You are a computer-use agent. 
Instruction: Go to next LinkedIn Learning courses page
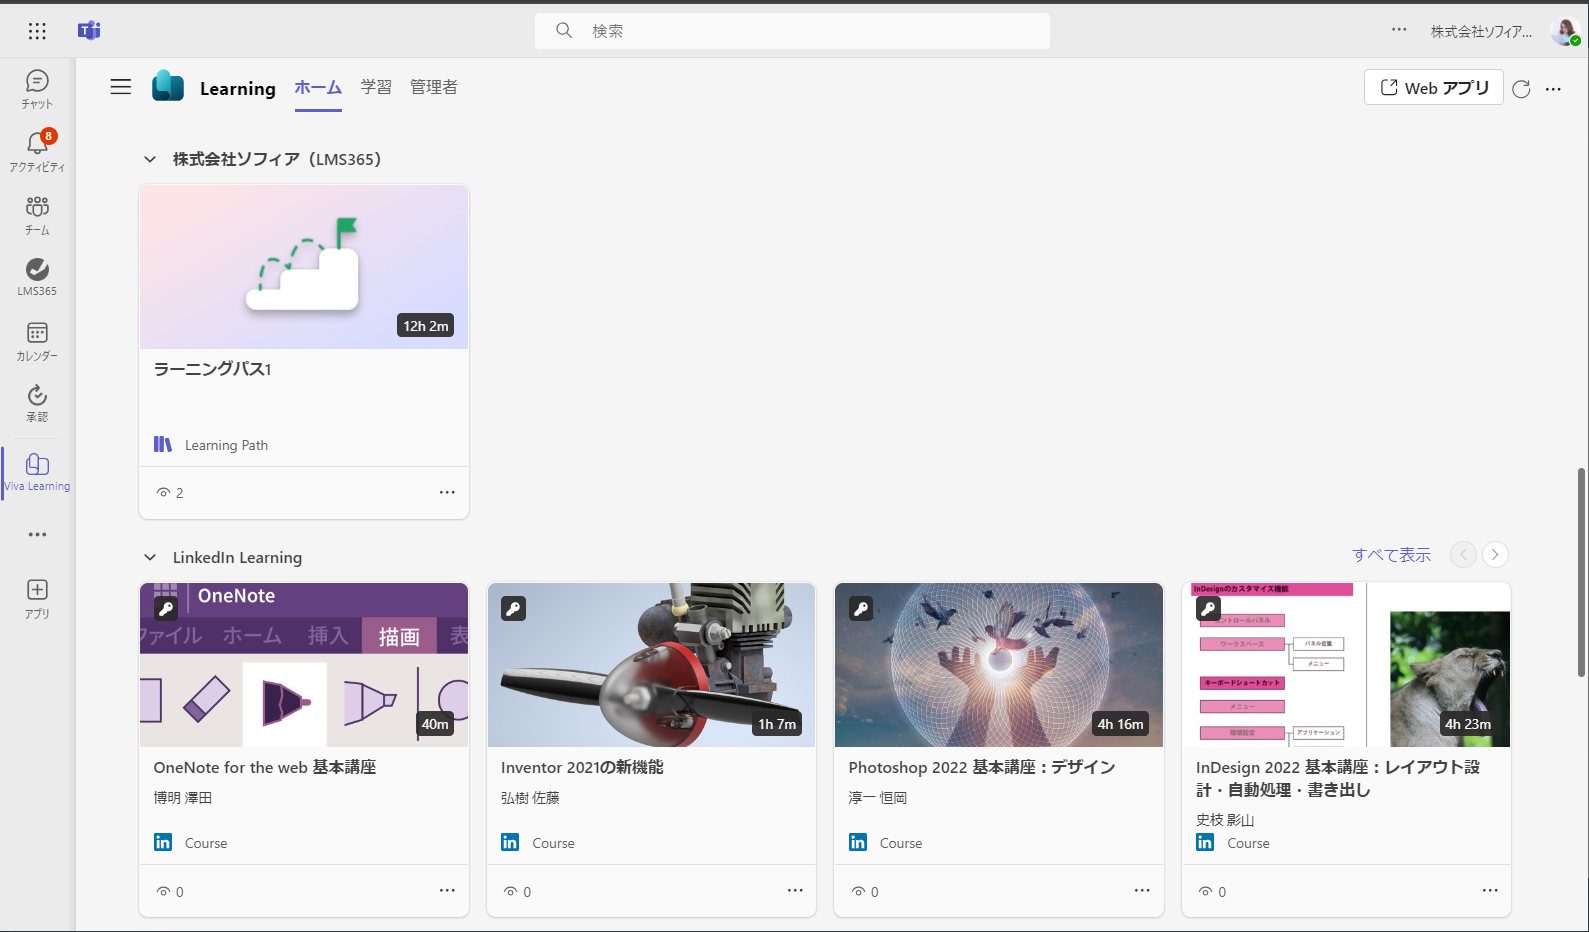[1495, 554]
